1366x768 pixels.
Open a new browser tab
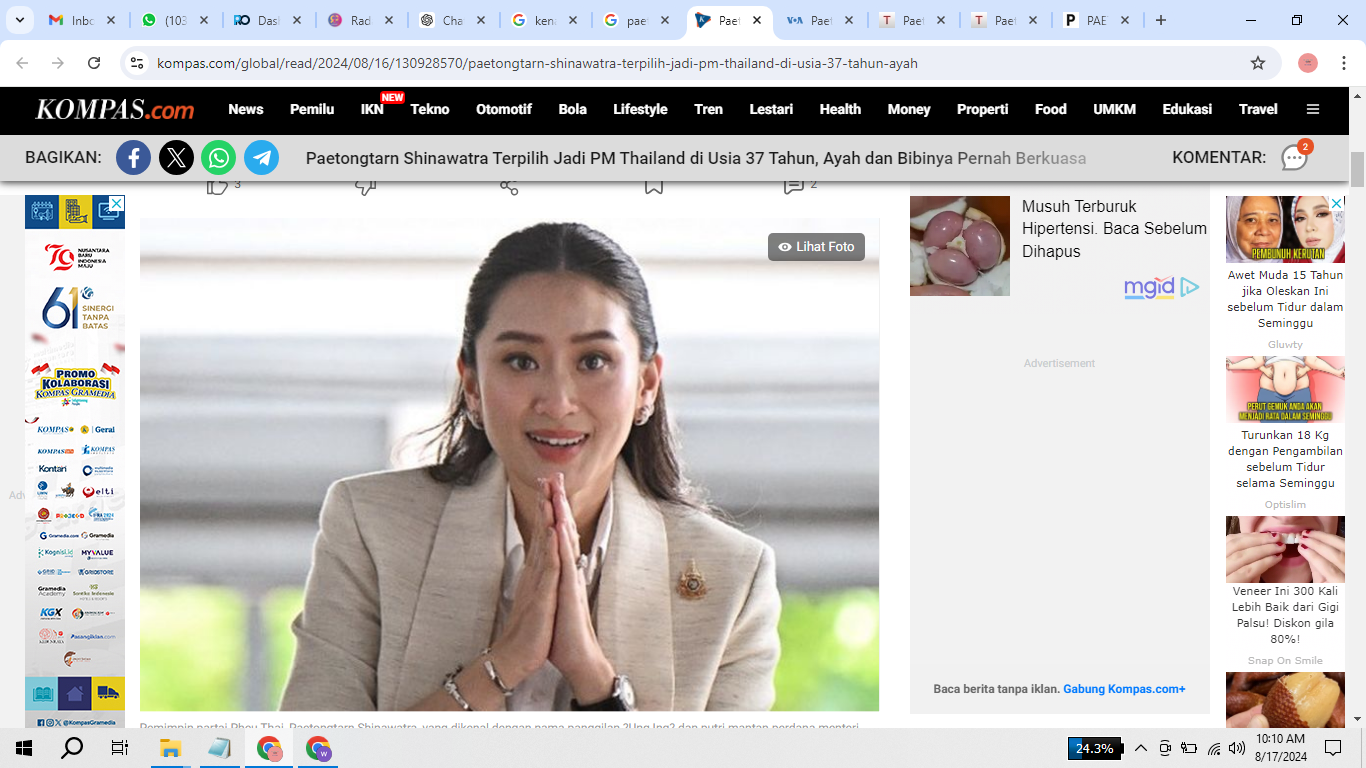pyautogui.click(x=1161, y=20)
